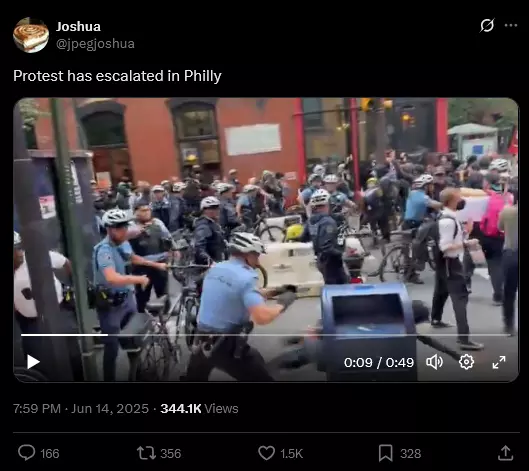Screen dimensions: 529x471
Task: Open the 7:59 PM Jun 14, 2025 timestamp
Action: click(81, 409)
